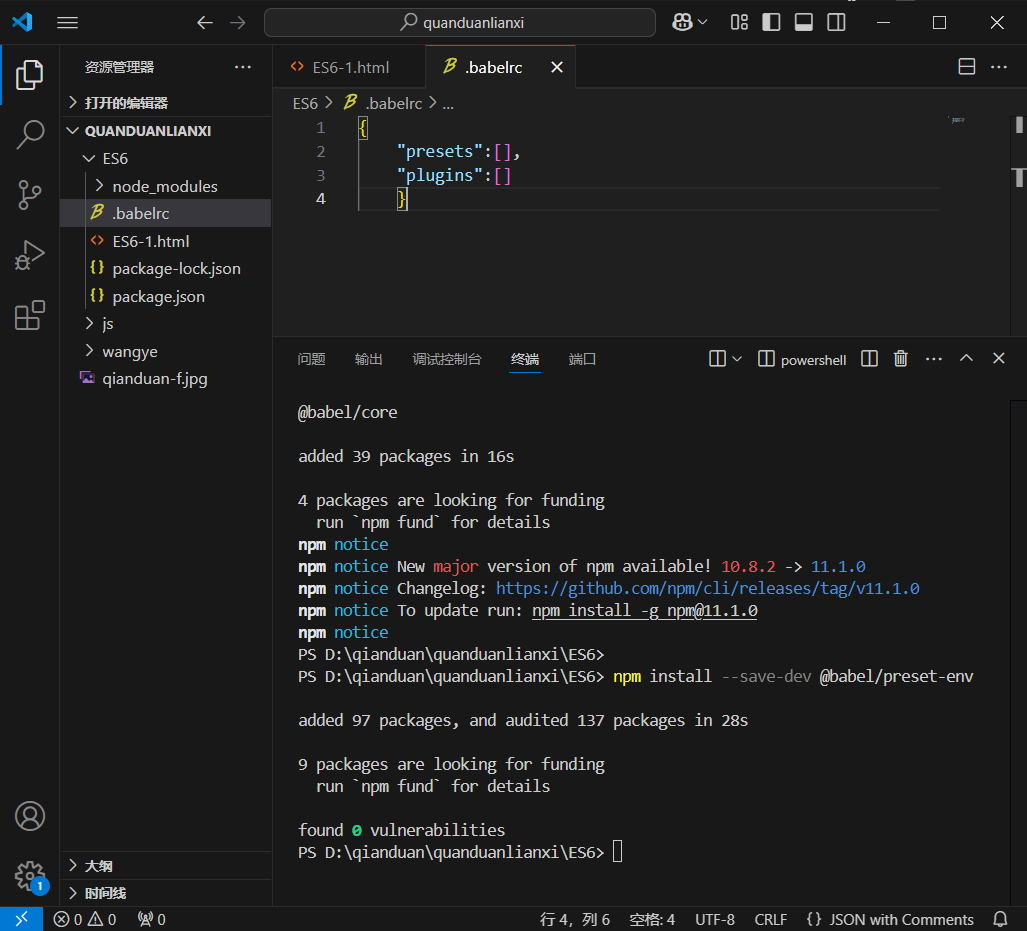Viewport: 1027px width, 931px height.
Task: Kill terminal with the trash icon
Action: click(x=900, y=359)
